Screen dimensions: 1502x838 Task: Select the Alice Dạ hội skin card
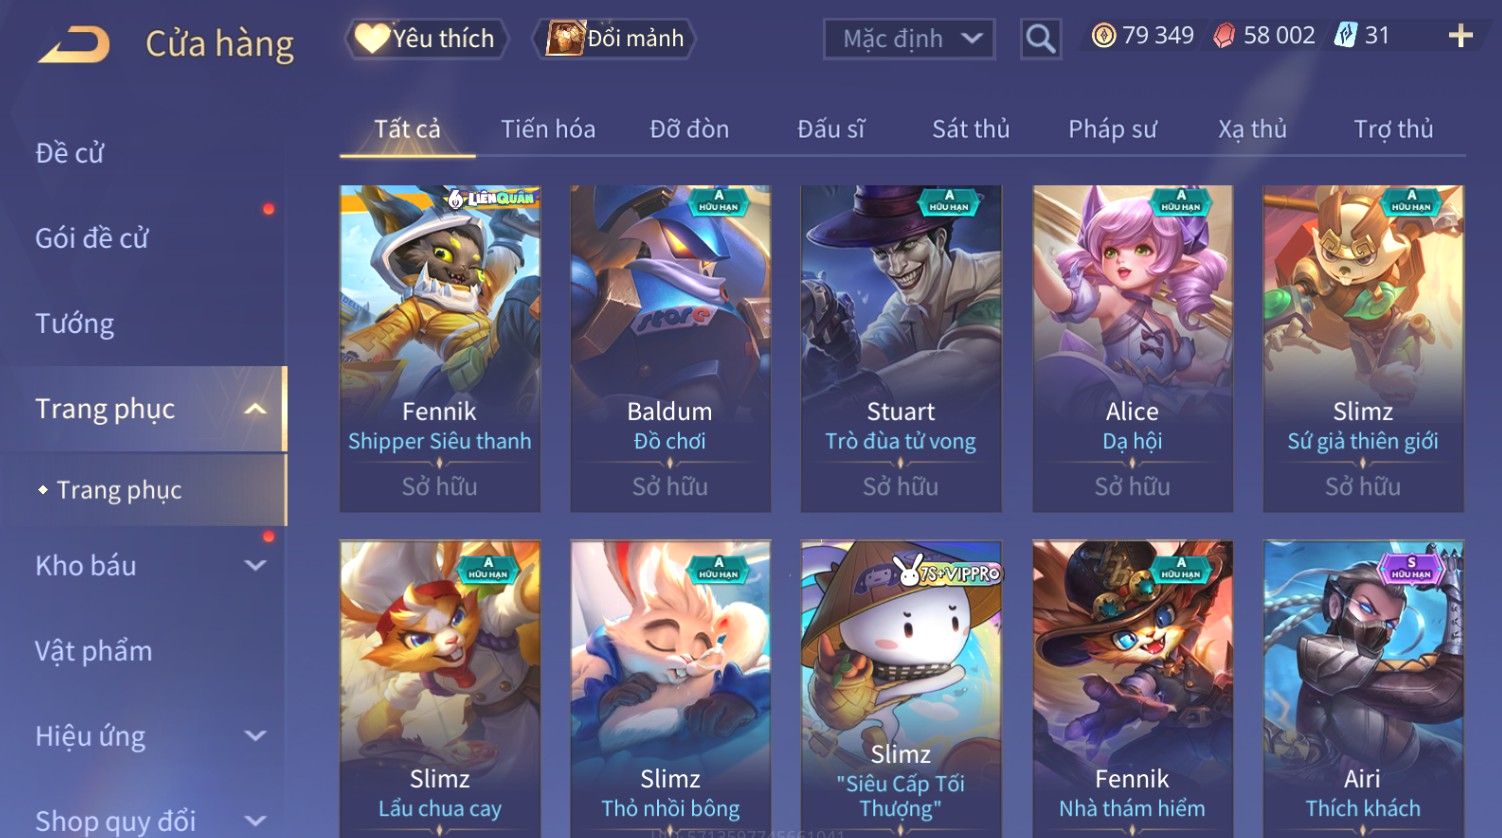[1132, 349]
